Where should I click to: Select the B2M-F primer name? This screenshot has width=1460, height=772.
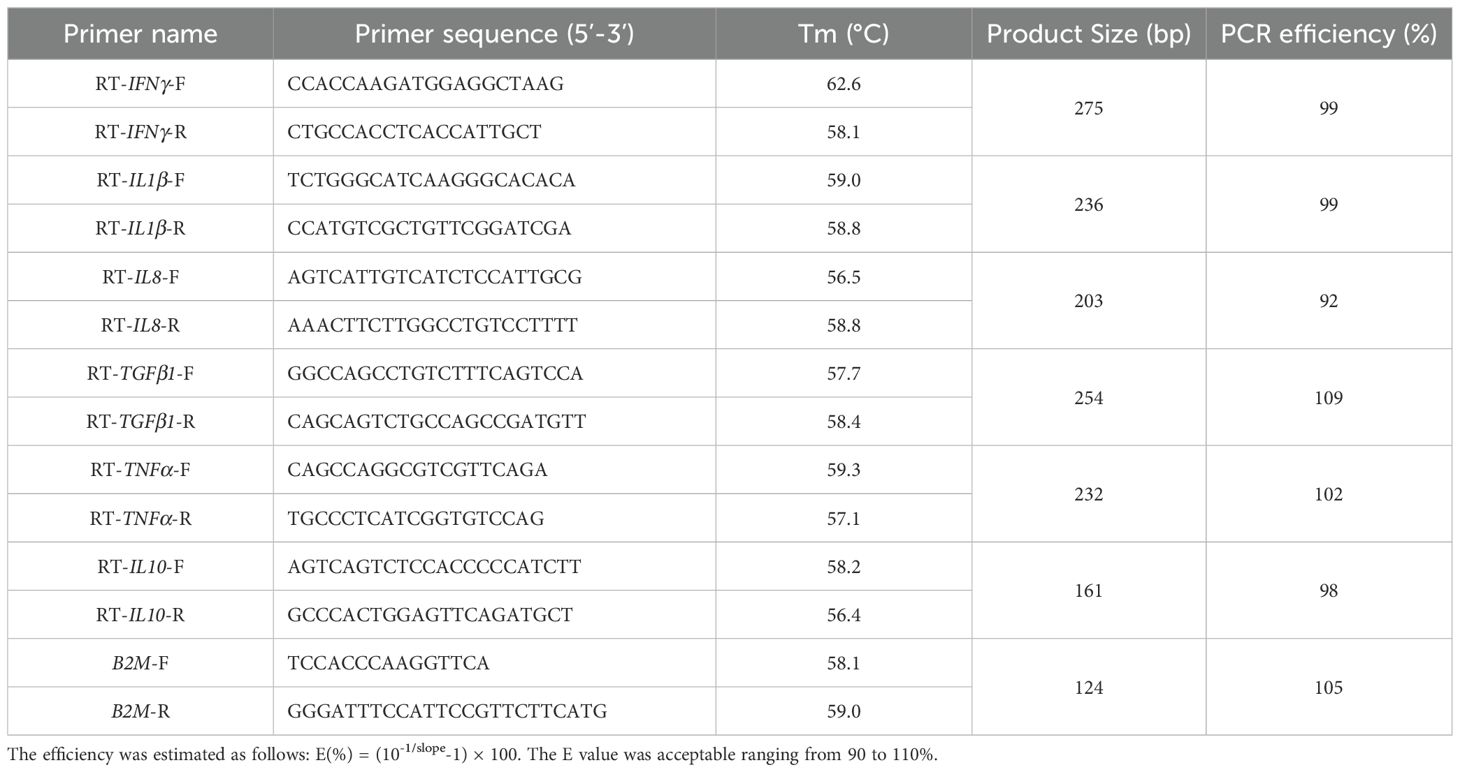coord(140,663)
